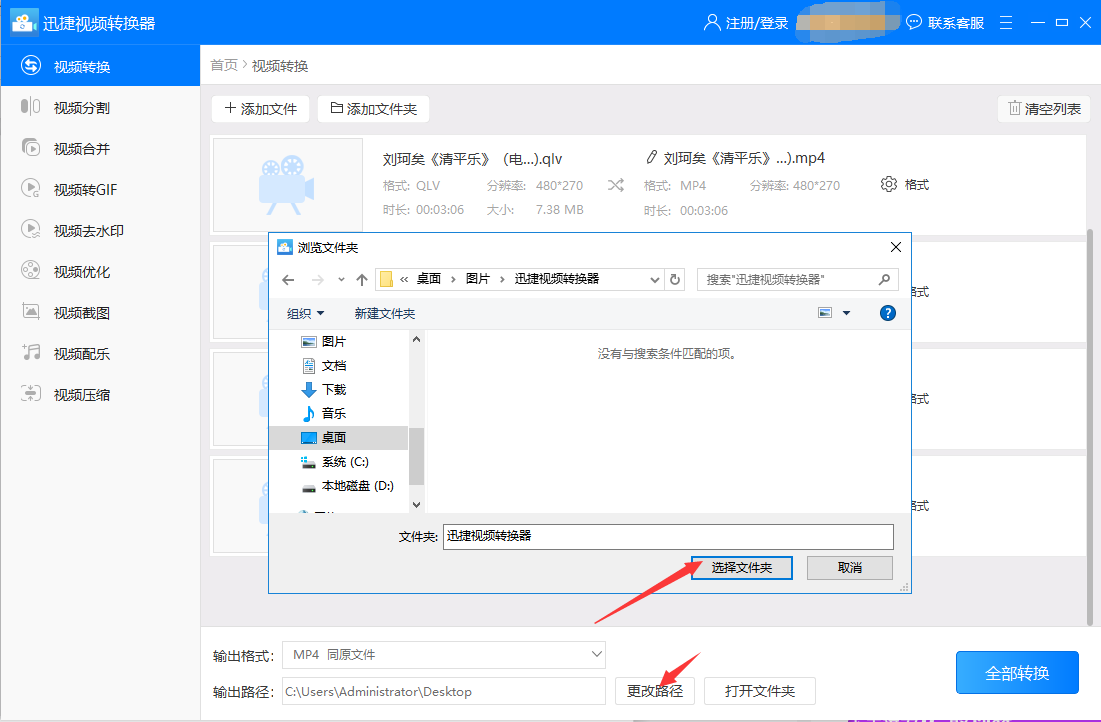Click 桌面 in the address bar path
The height and width of the screenshot is (722, 1101).
click(429, 279)
